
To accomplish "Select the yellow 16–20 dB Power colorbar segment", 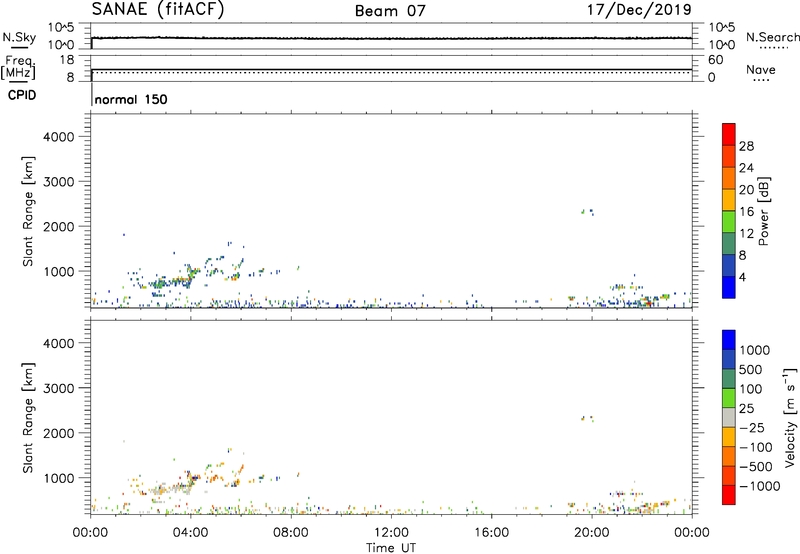I will point(729,199).
